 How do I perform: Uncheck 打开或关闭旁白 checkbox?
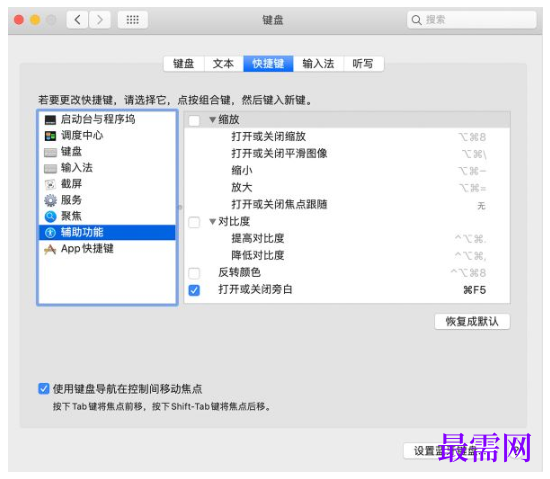194,290
